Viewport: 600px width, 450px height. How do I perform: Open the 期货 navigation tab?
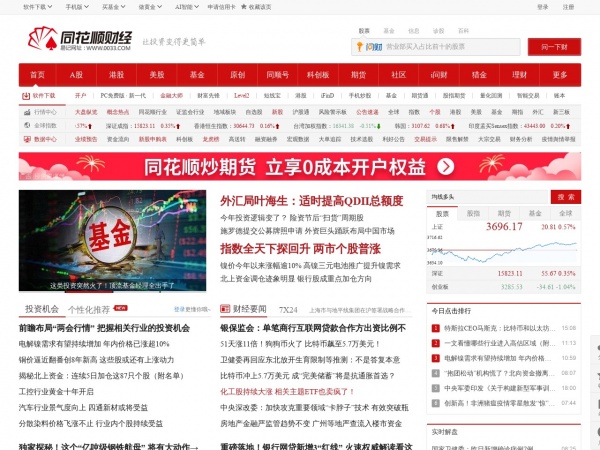tap(359, 75)
